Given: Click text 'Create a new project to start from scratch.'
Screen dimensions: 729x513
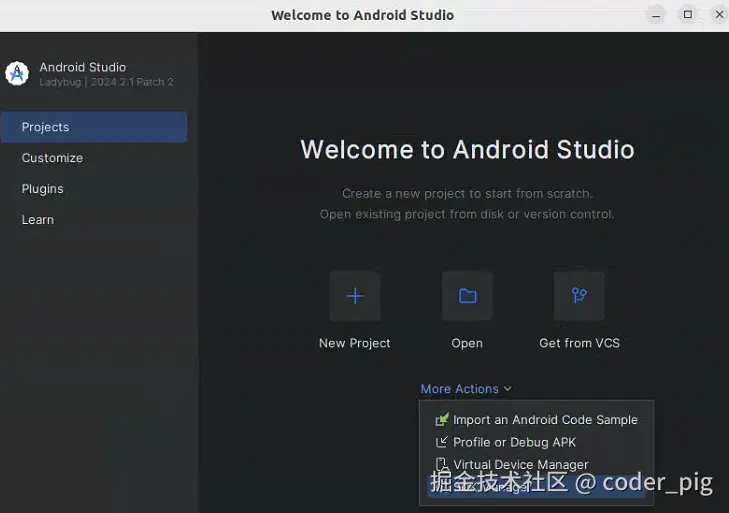Looking at the screenshot, I should (467, 193).
